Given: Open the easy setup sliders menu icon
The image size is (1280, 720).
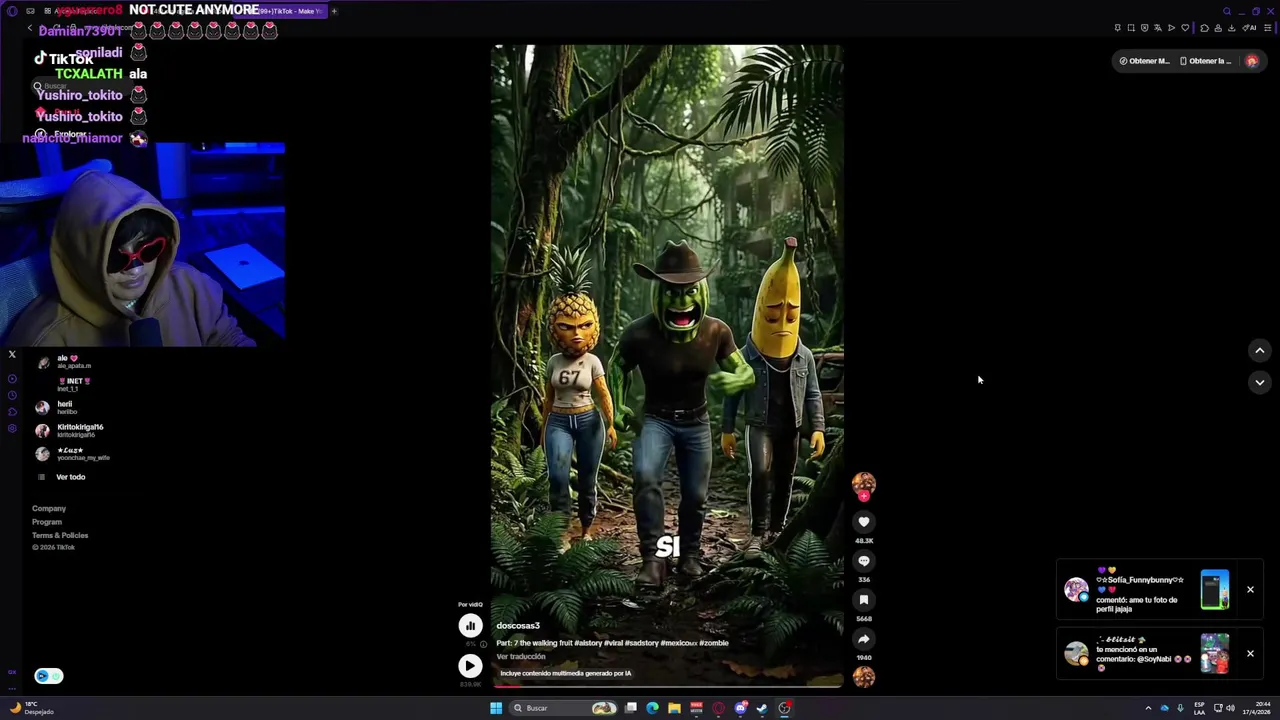Looking at the screenshot, I should point(1268,28).
